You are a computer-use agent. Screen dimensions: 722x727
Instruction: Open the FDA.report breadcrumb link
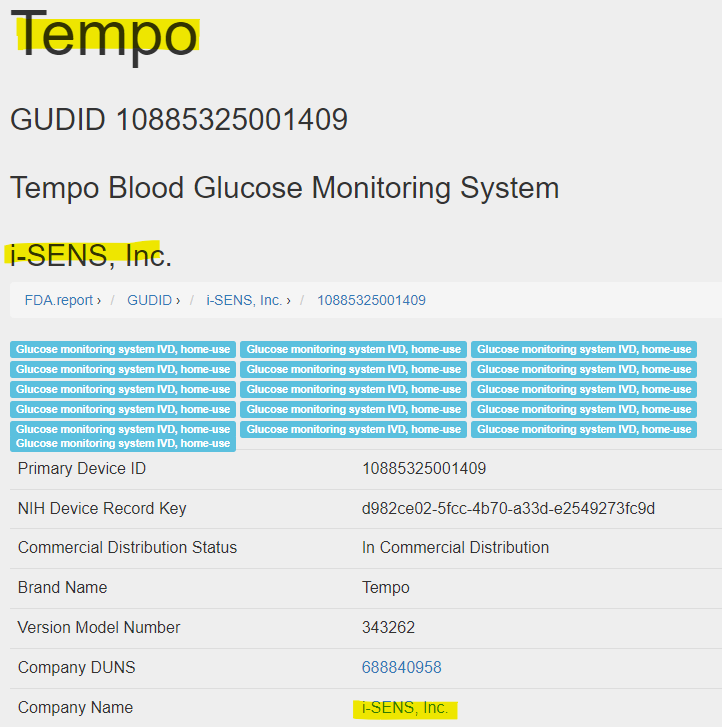click(59, 300)
